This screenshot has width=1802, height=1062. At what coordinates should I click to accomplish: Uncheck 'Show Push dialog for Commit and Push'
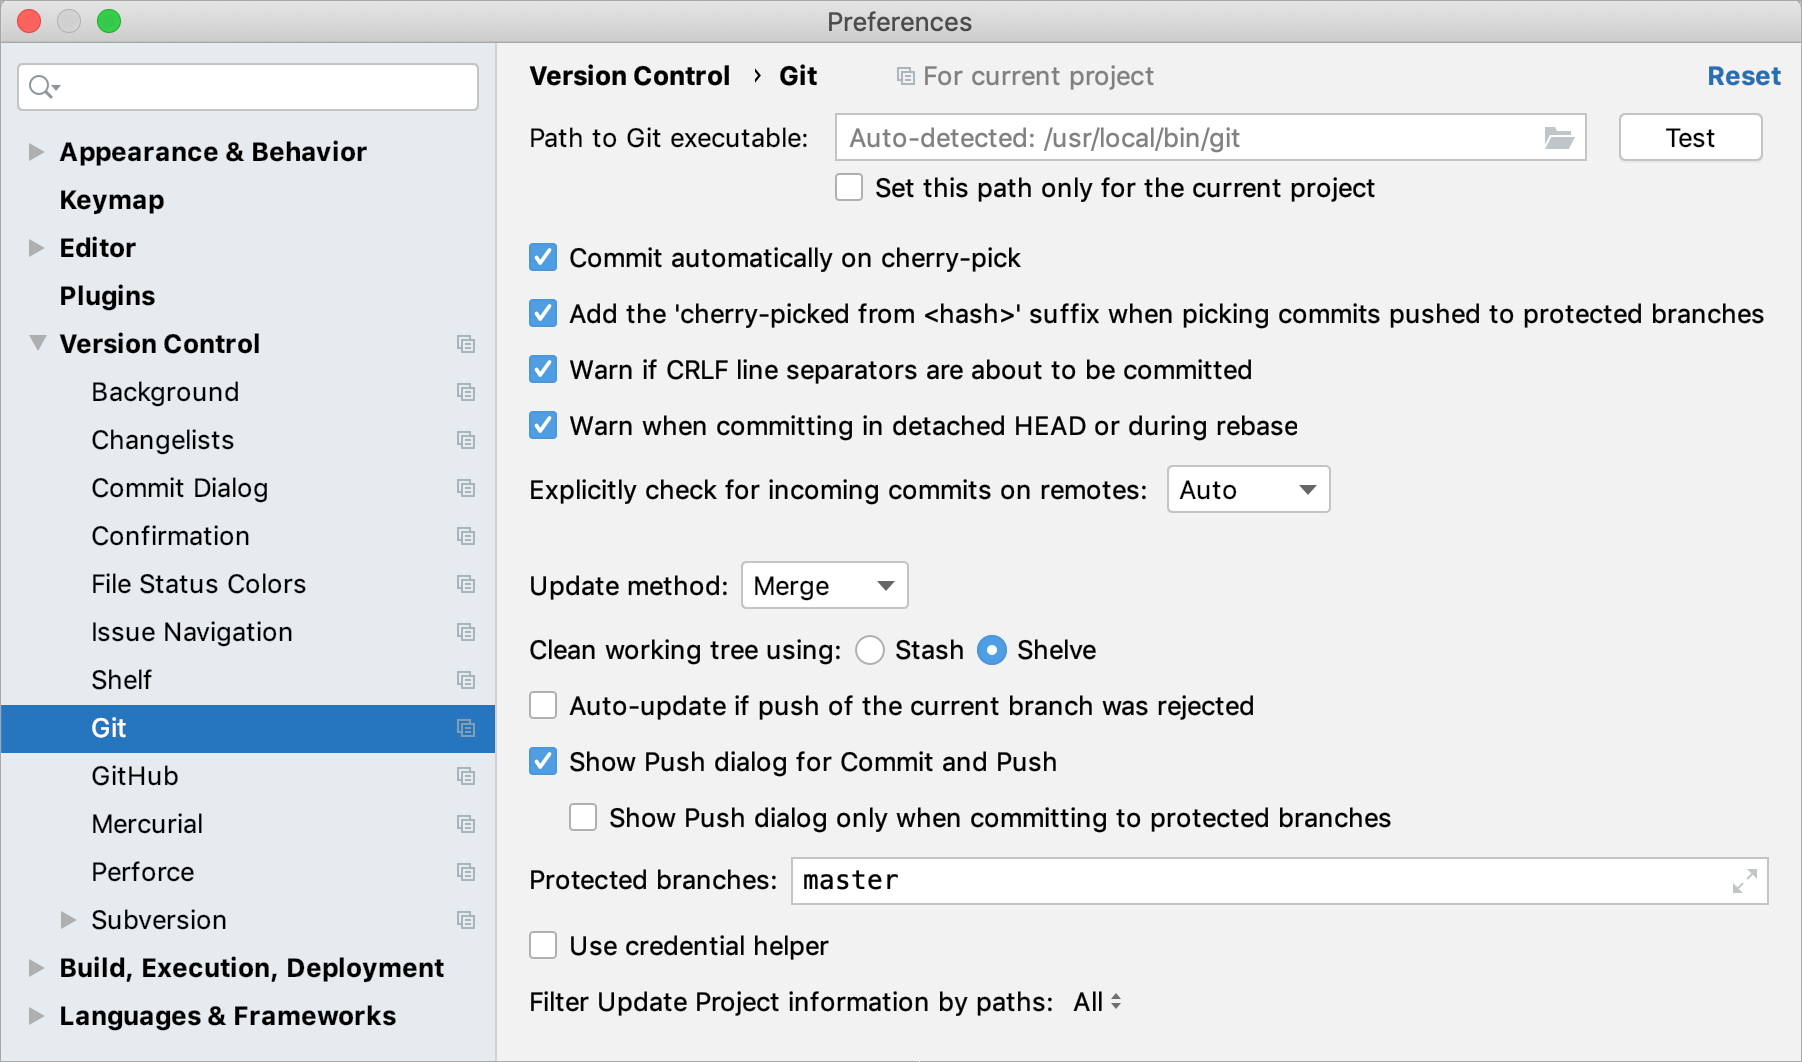543,762
